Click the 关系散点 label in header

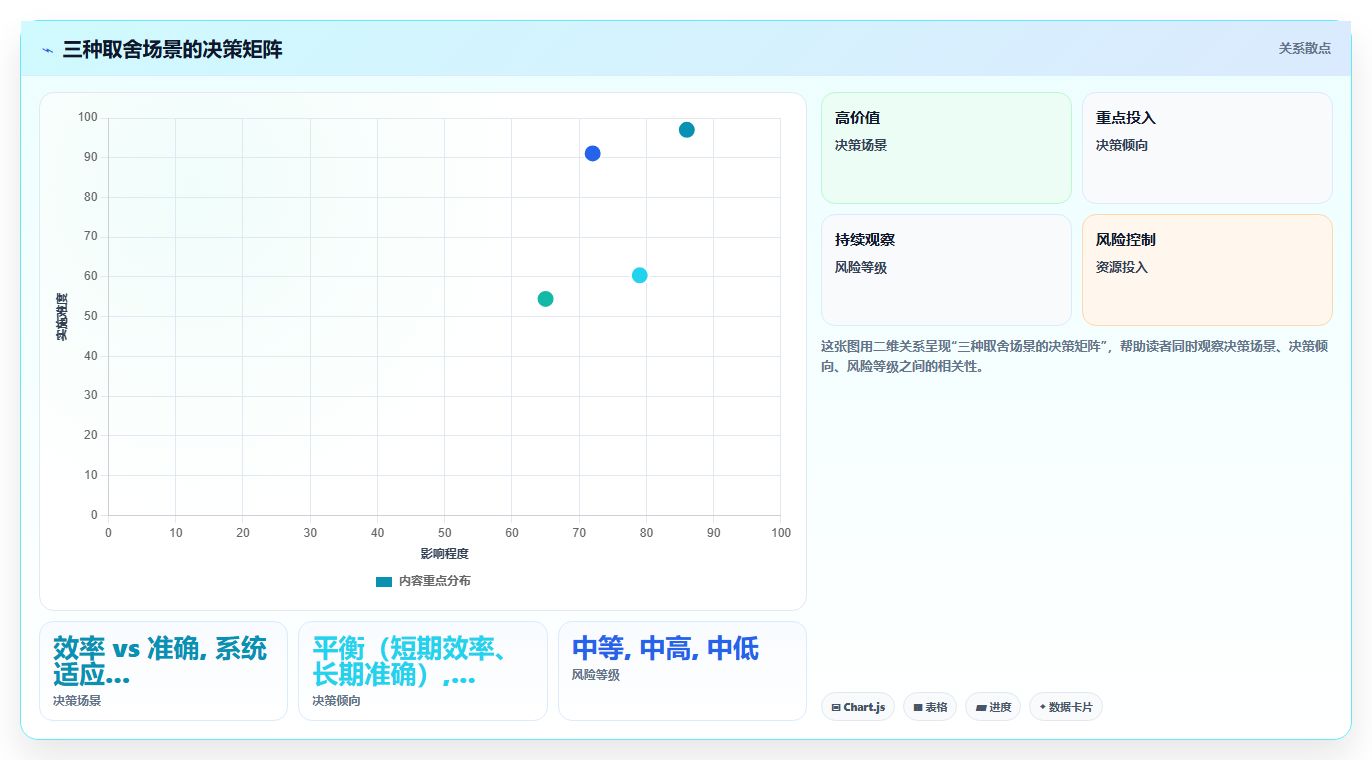[1304, 48]
